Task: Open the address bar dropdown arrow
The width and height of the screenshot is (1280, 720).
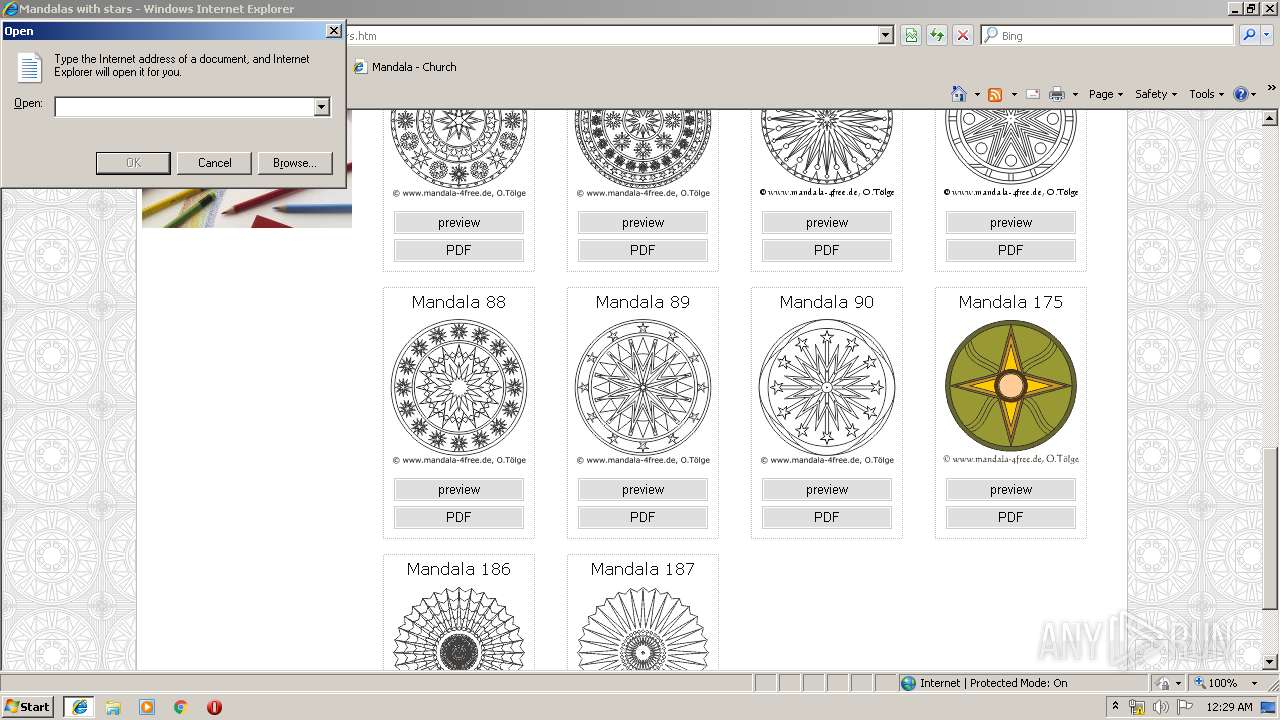Action: (885, 35)
